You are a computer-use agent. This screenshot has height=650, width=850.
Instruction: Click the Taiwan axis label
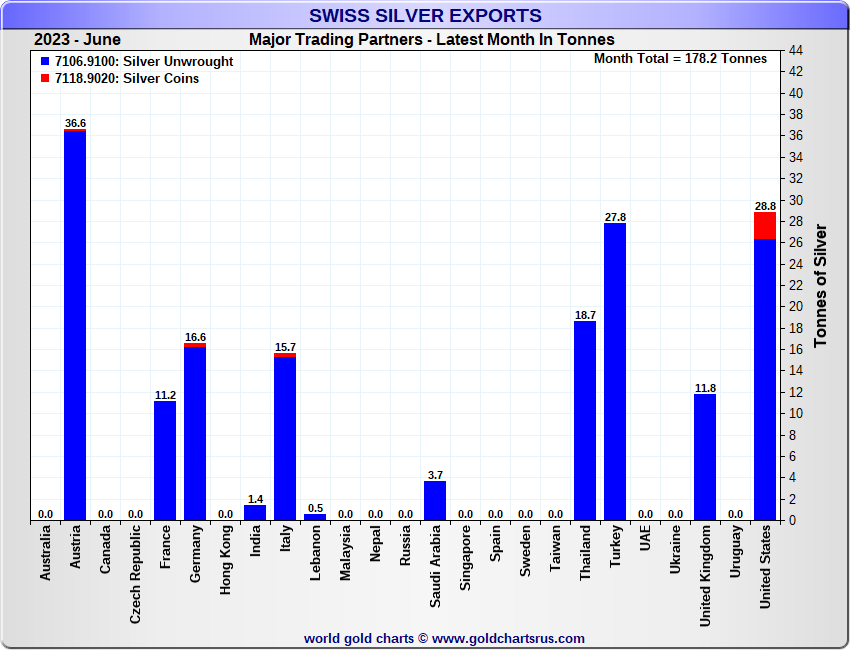pos(555,548)
